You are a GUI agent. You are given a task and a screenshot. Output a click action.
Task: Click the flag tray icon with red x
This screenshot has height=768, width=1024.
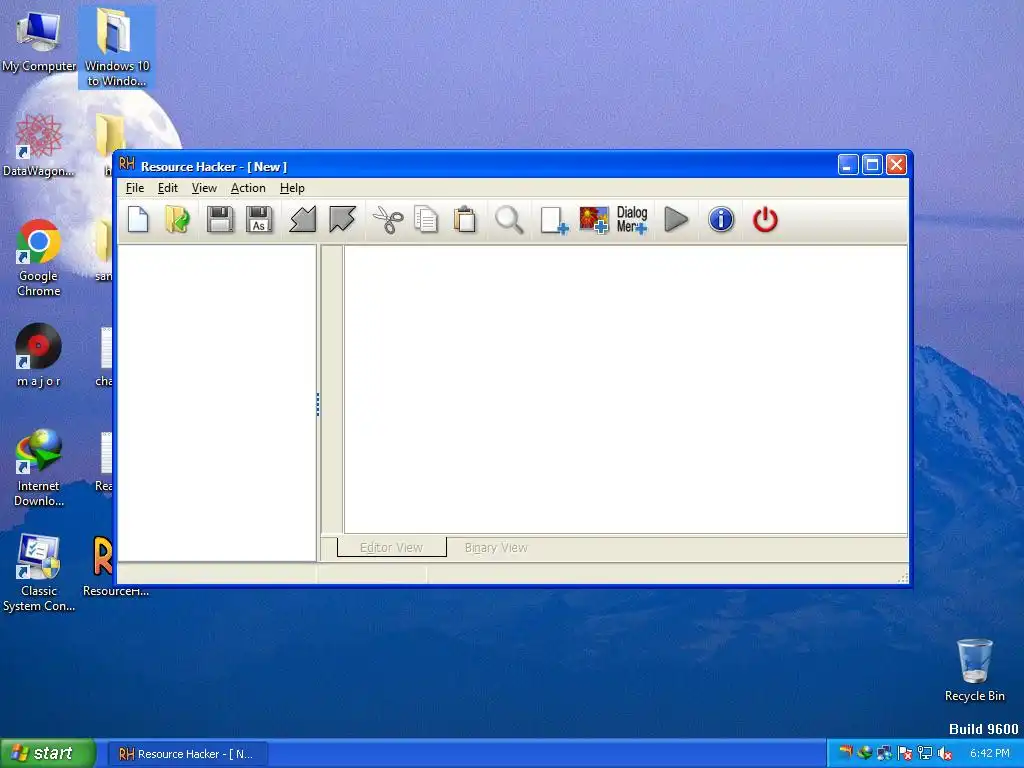coord(904,753)
